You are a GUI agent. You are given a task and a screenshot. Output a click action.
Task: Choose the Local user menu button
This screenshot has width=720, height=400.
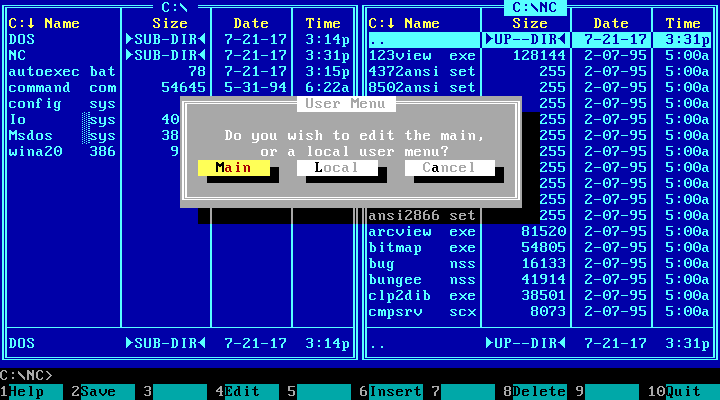tap(336, 168)
